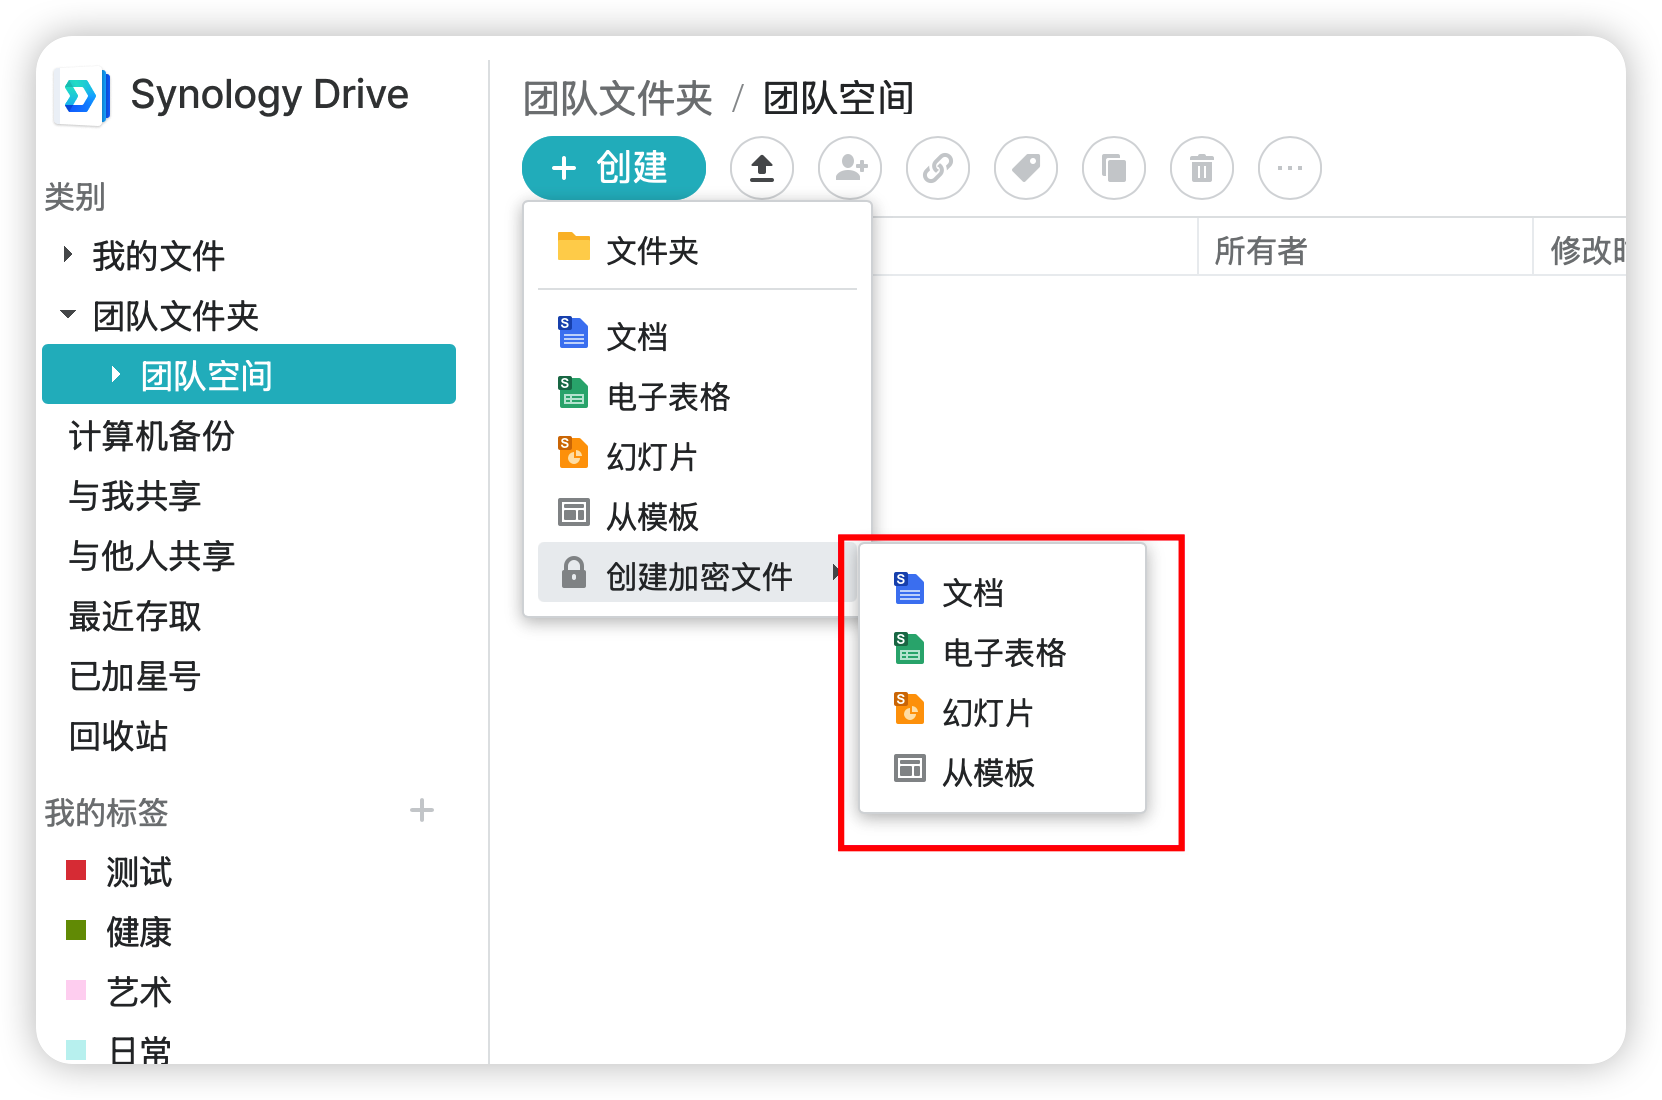1662x1100 pixels.
Task: Click the red swatch of 测试 label
Action: point(76,870)
